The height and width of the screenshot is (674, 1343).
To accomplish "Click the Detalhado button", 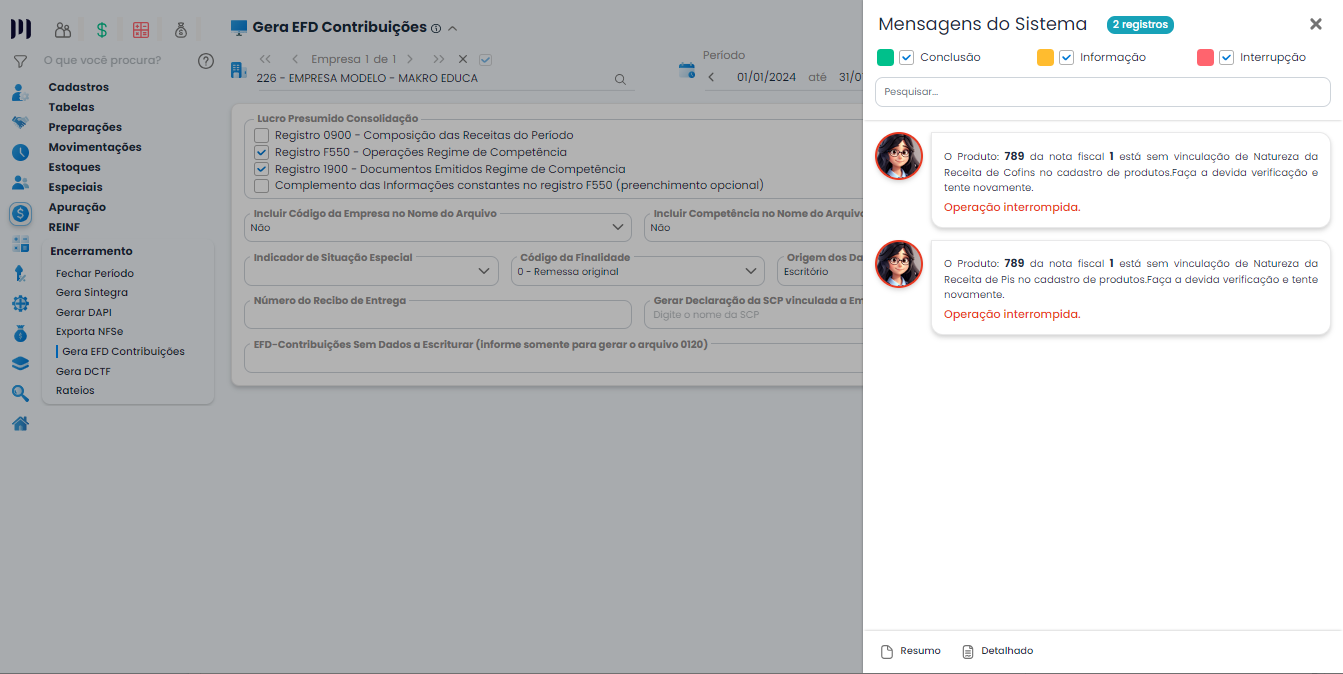I will tap(997, 651).
